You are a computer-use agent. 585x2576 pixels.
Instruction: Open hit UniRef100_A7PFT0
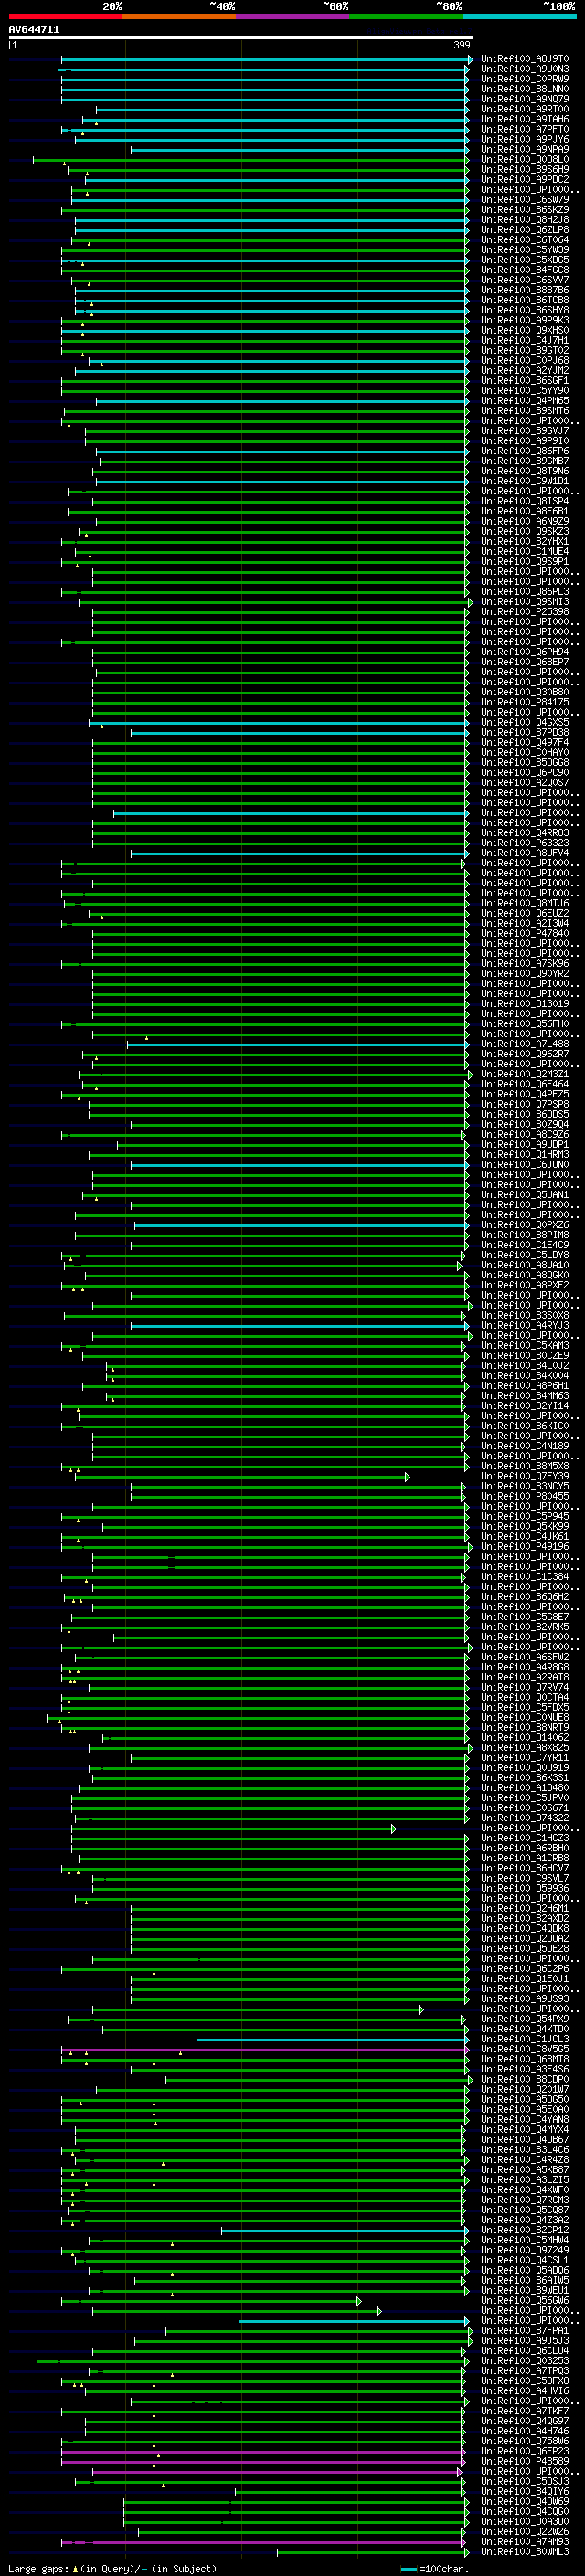(525, 130)
